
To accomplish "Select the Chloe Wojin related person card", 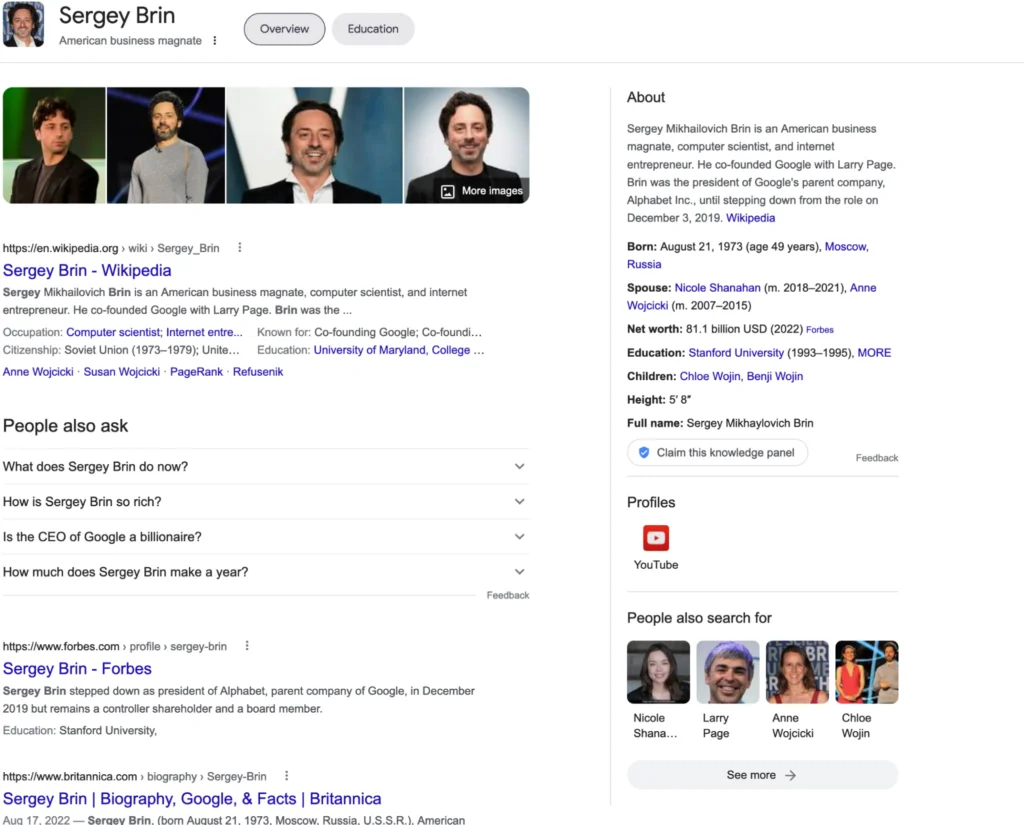I will (x=867, y=690).
